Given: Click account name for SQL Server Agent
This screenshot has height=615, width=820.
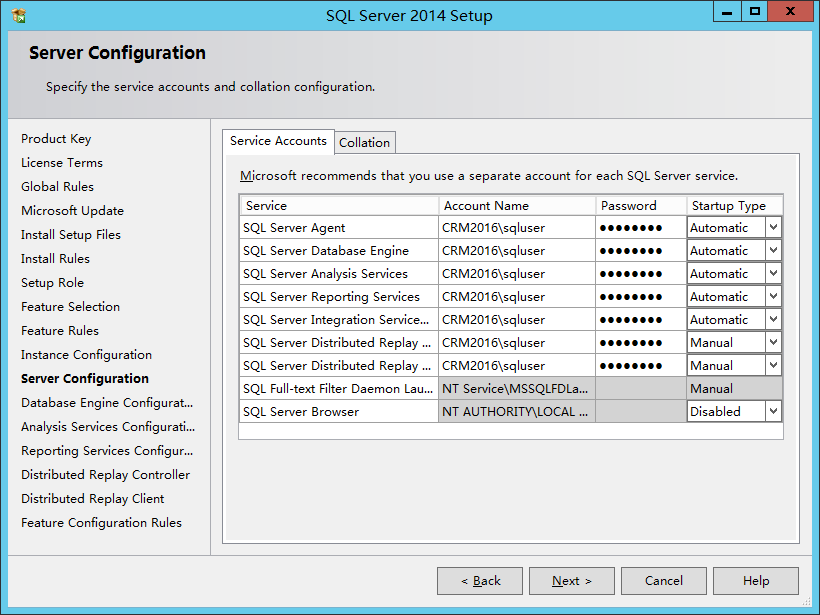Looking at the screenshot, I should (x=517, y=227).
